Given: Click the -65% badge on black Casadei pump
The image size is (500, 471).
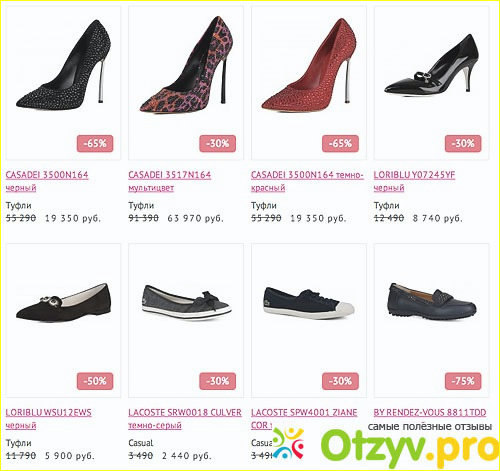Looking at the screenshot, I should point(95,144).
